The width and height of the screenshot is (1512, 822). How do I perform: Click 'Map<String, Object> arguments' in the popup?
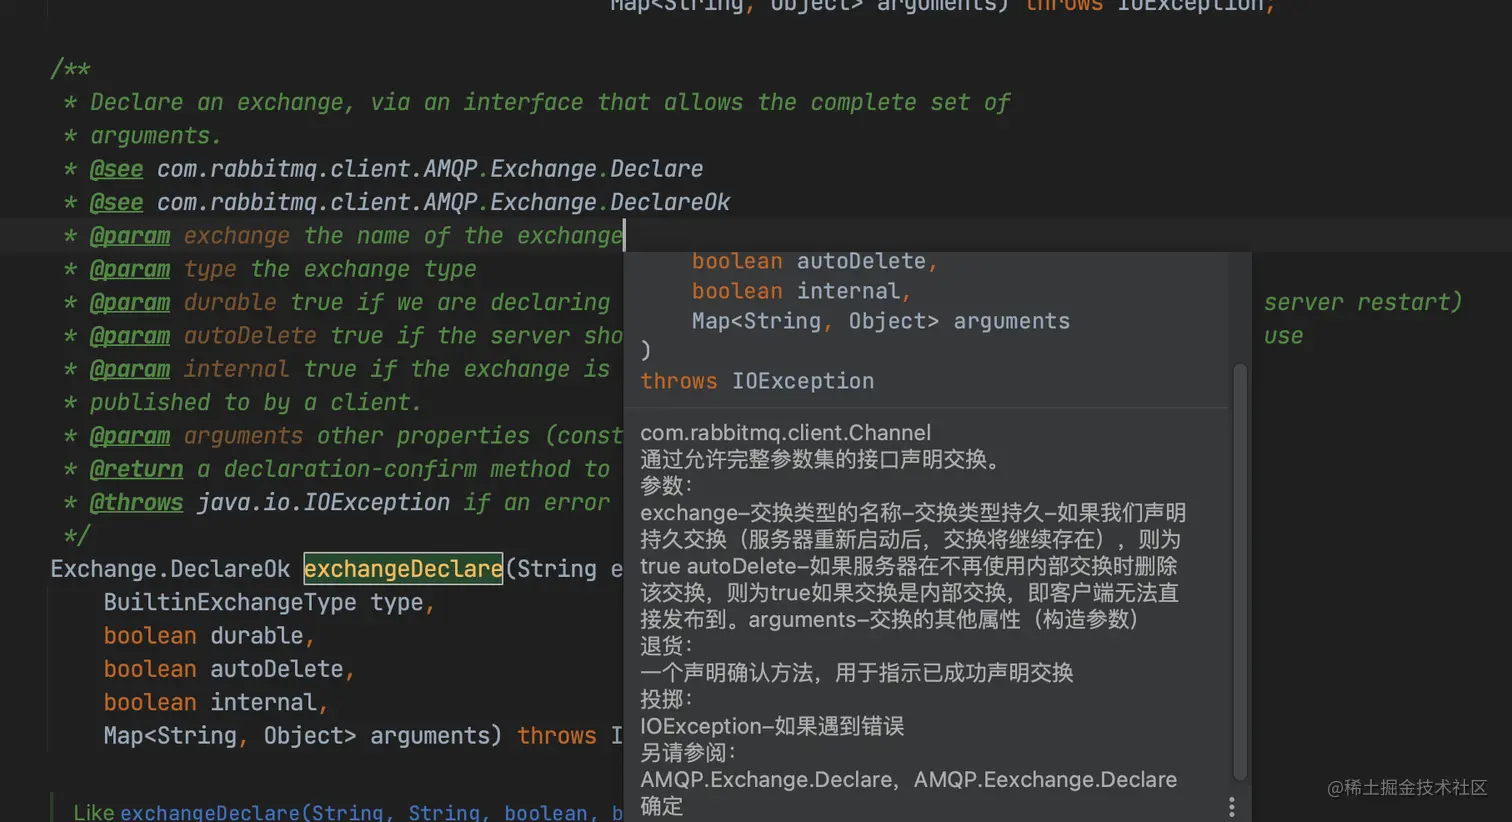point(881,321)
